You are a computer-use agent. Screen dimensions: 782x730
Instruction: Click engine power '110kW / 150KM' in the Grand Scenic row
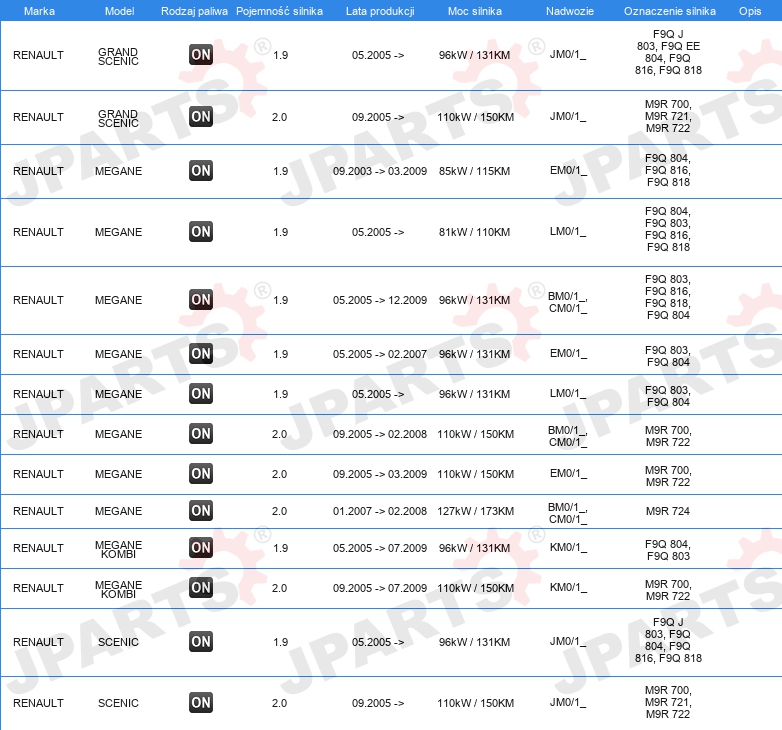pos(475,117)
